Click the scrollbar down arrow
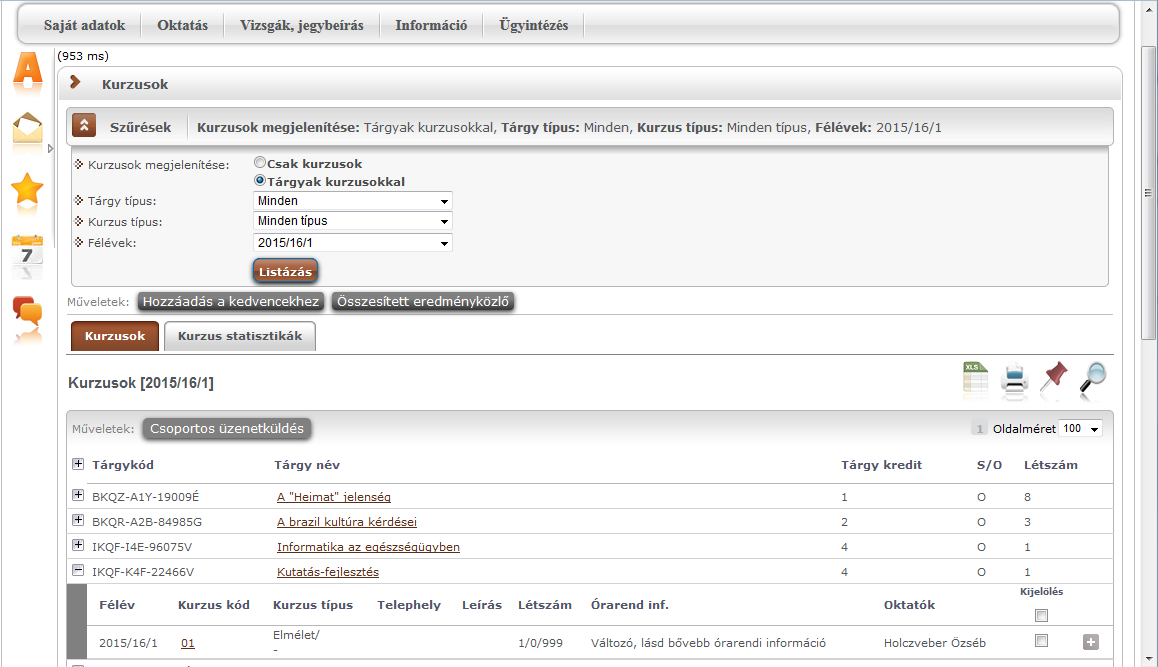The width and height of the screenshot is (1158, 667). click(1148, 658)
